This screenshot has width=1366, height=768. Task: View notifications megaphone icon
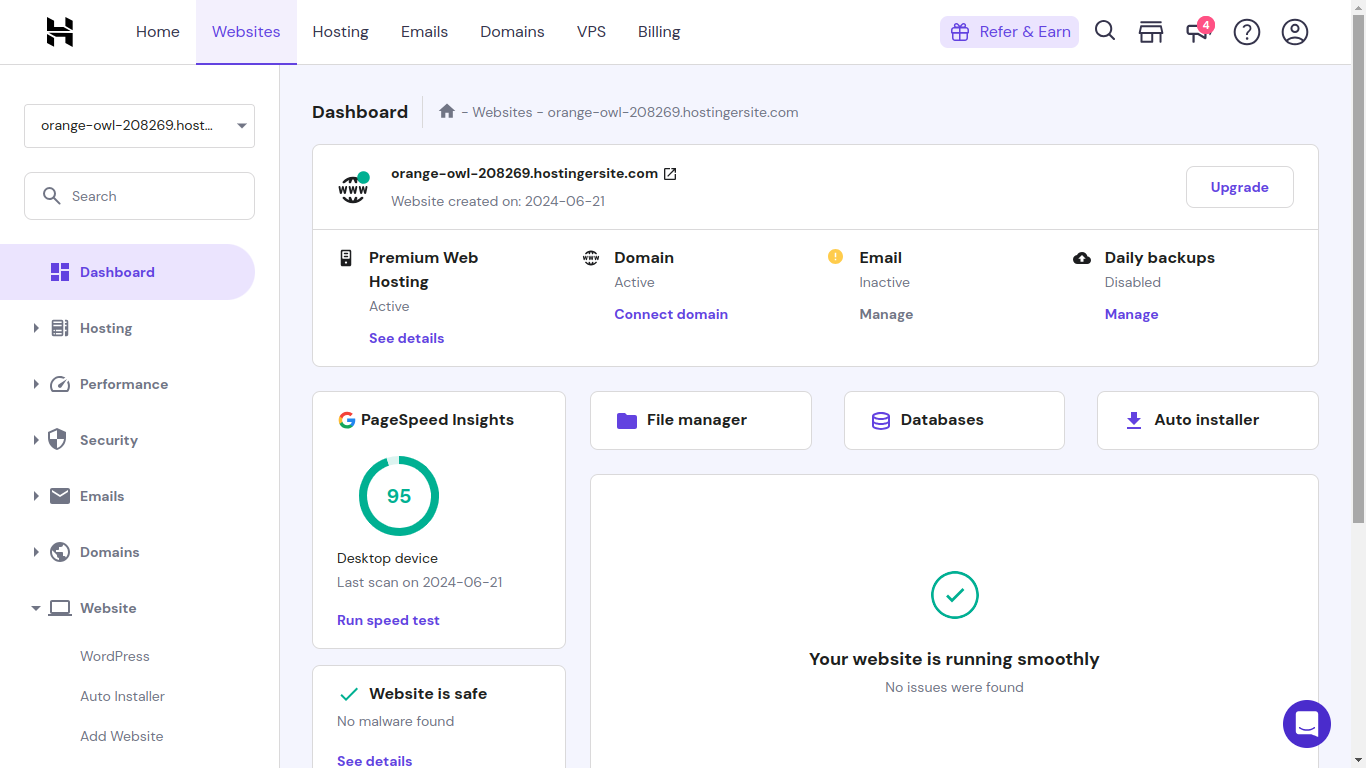1197,32
